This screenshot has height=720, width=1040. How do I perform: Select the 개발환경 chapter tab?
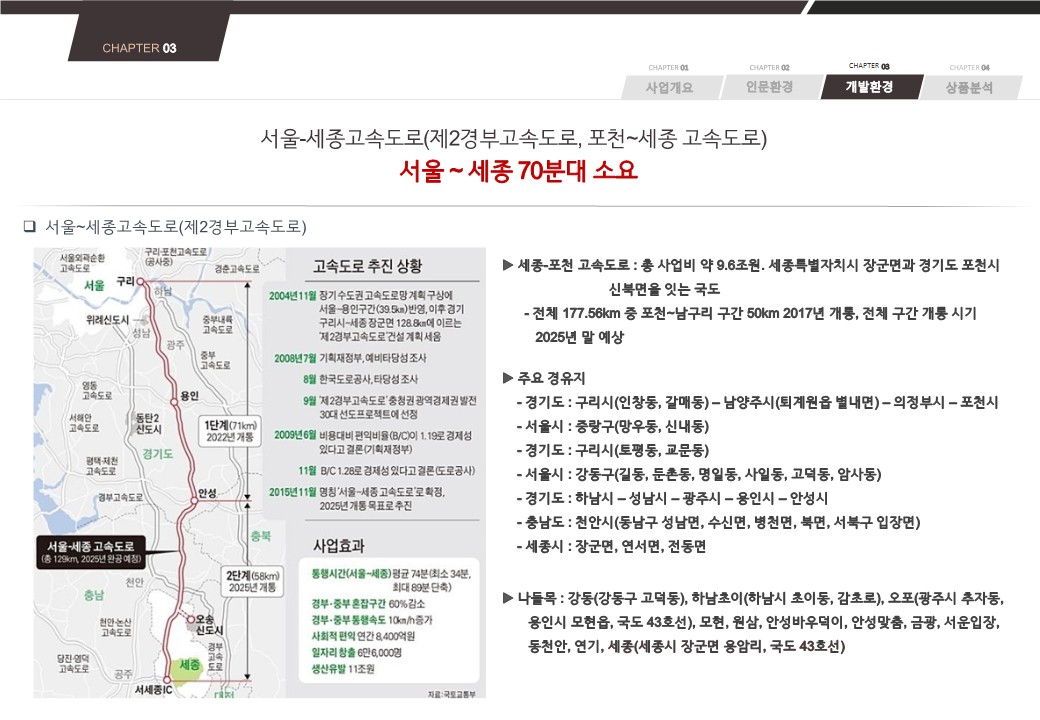pyautogui.click(x=870, y=87)
